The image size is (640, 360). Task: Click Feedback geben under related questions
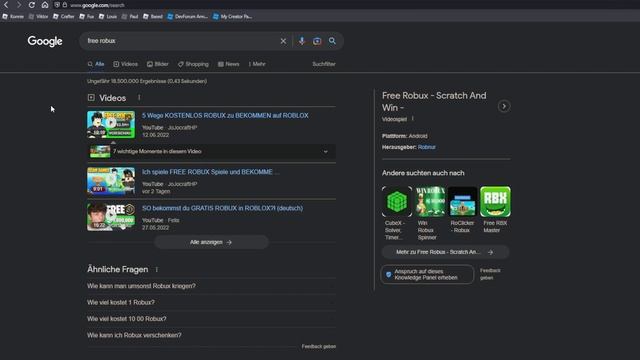click(319, 347)
